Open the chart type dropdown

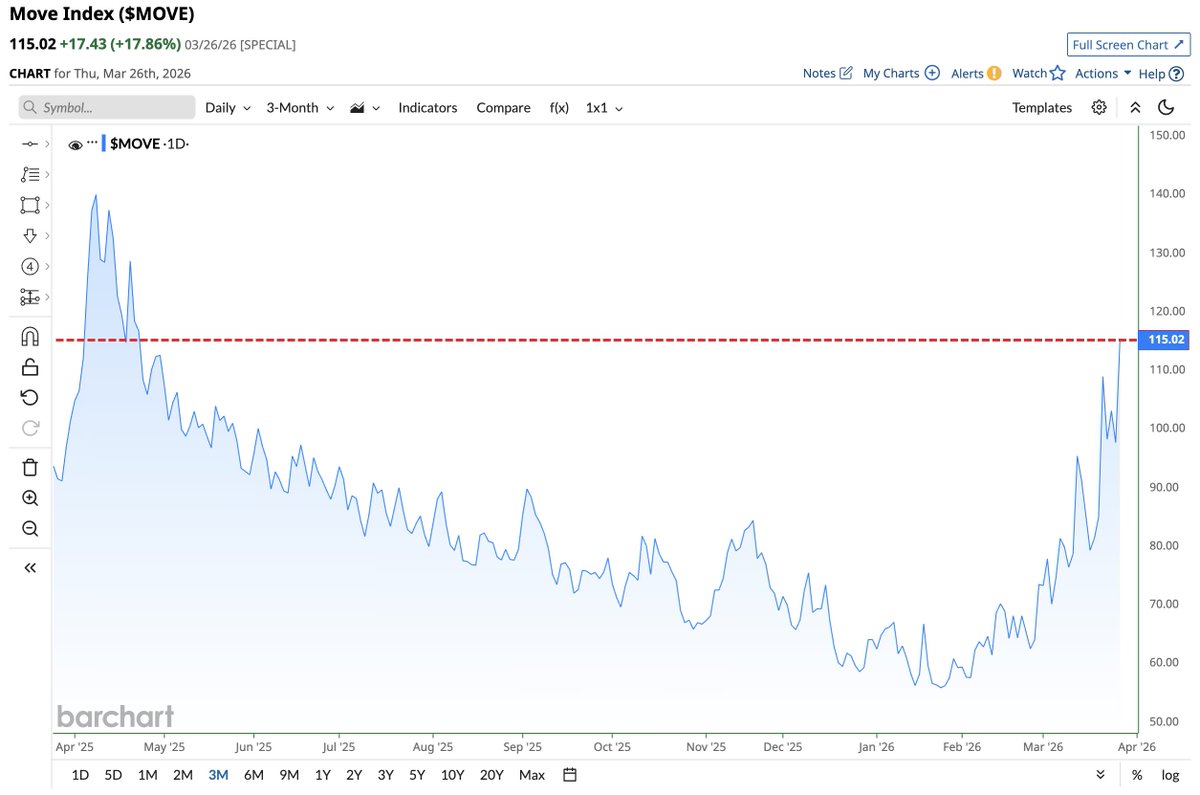pos(364,107)
